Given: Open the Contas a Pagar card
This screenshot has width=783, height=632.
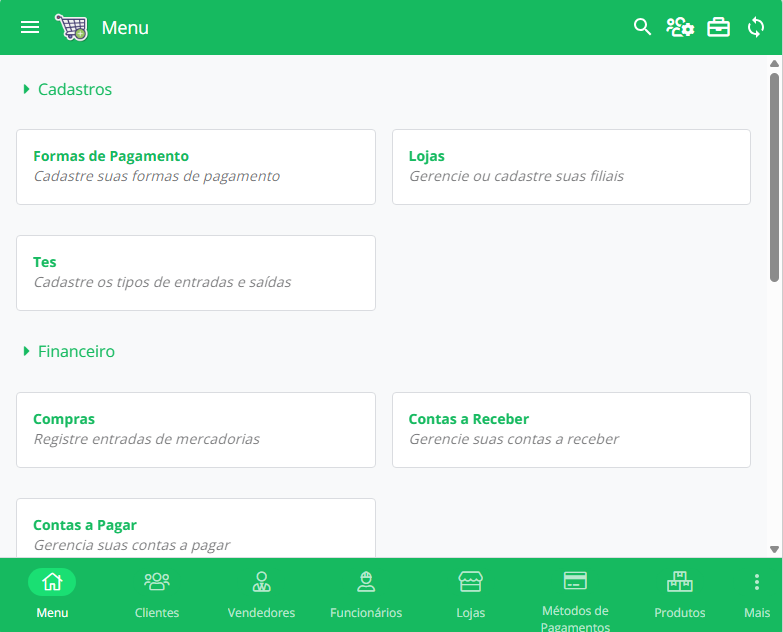Looking at the screenshot, I should (x=196, y=528).
